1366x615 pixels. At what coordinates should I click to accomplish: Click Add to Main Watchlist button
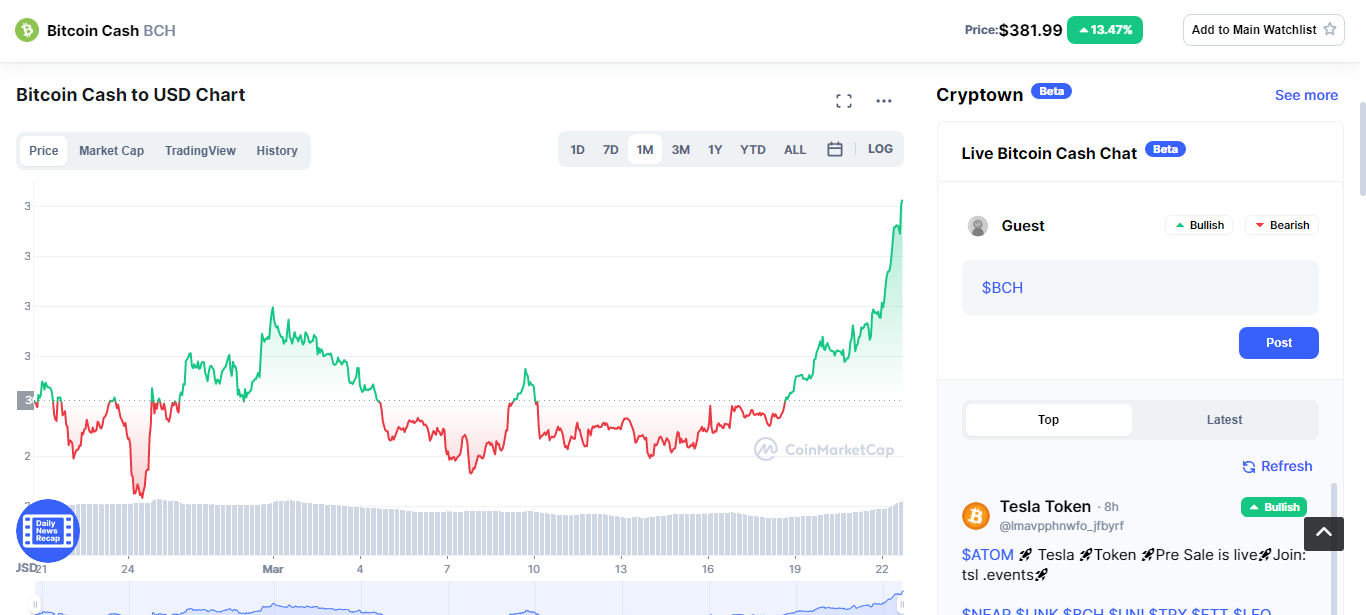pyautogui.click(x=1264, y=30)
